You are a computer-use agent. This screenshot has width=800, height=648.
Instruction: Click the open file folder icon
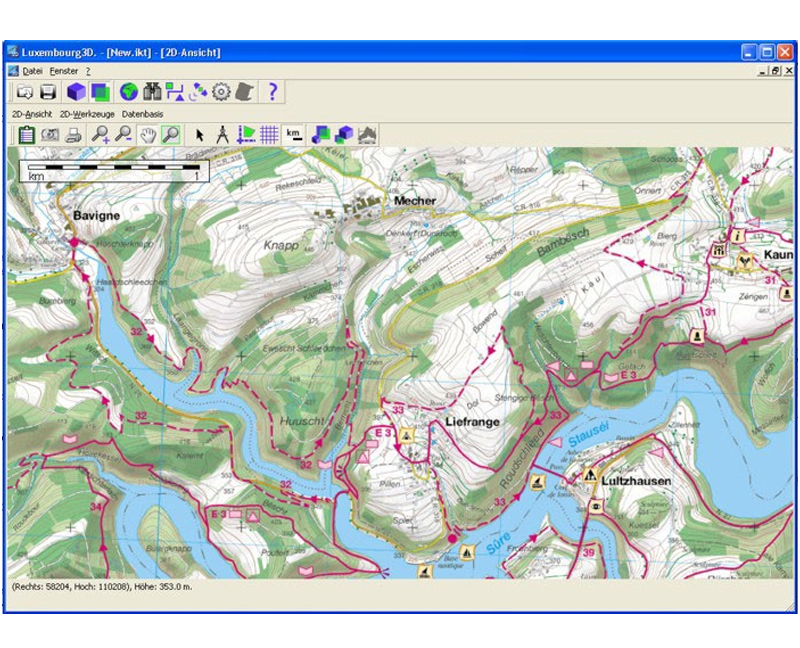pyautogui.click(x=24, y=92)
